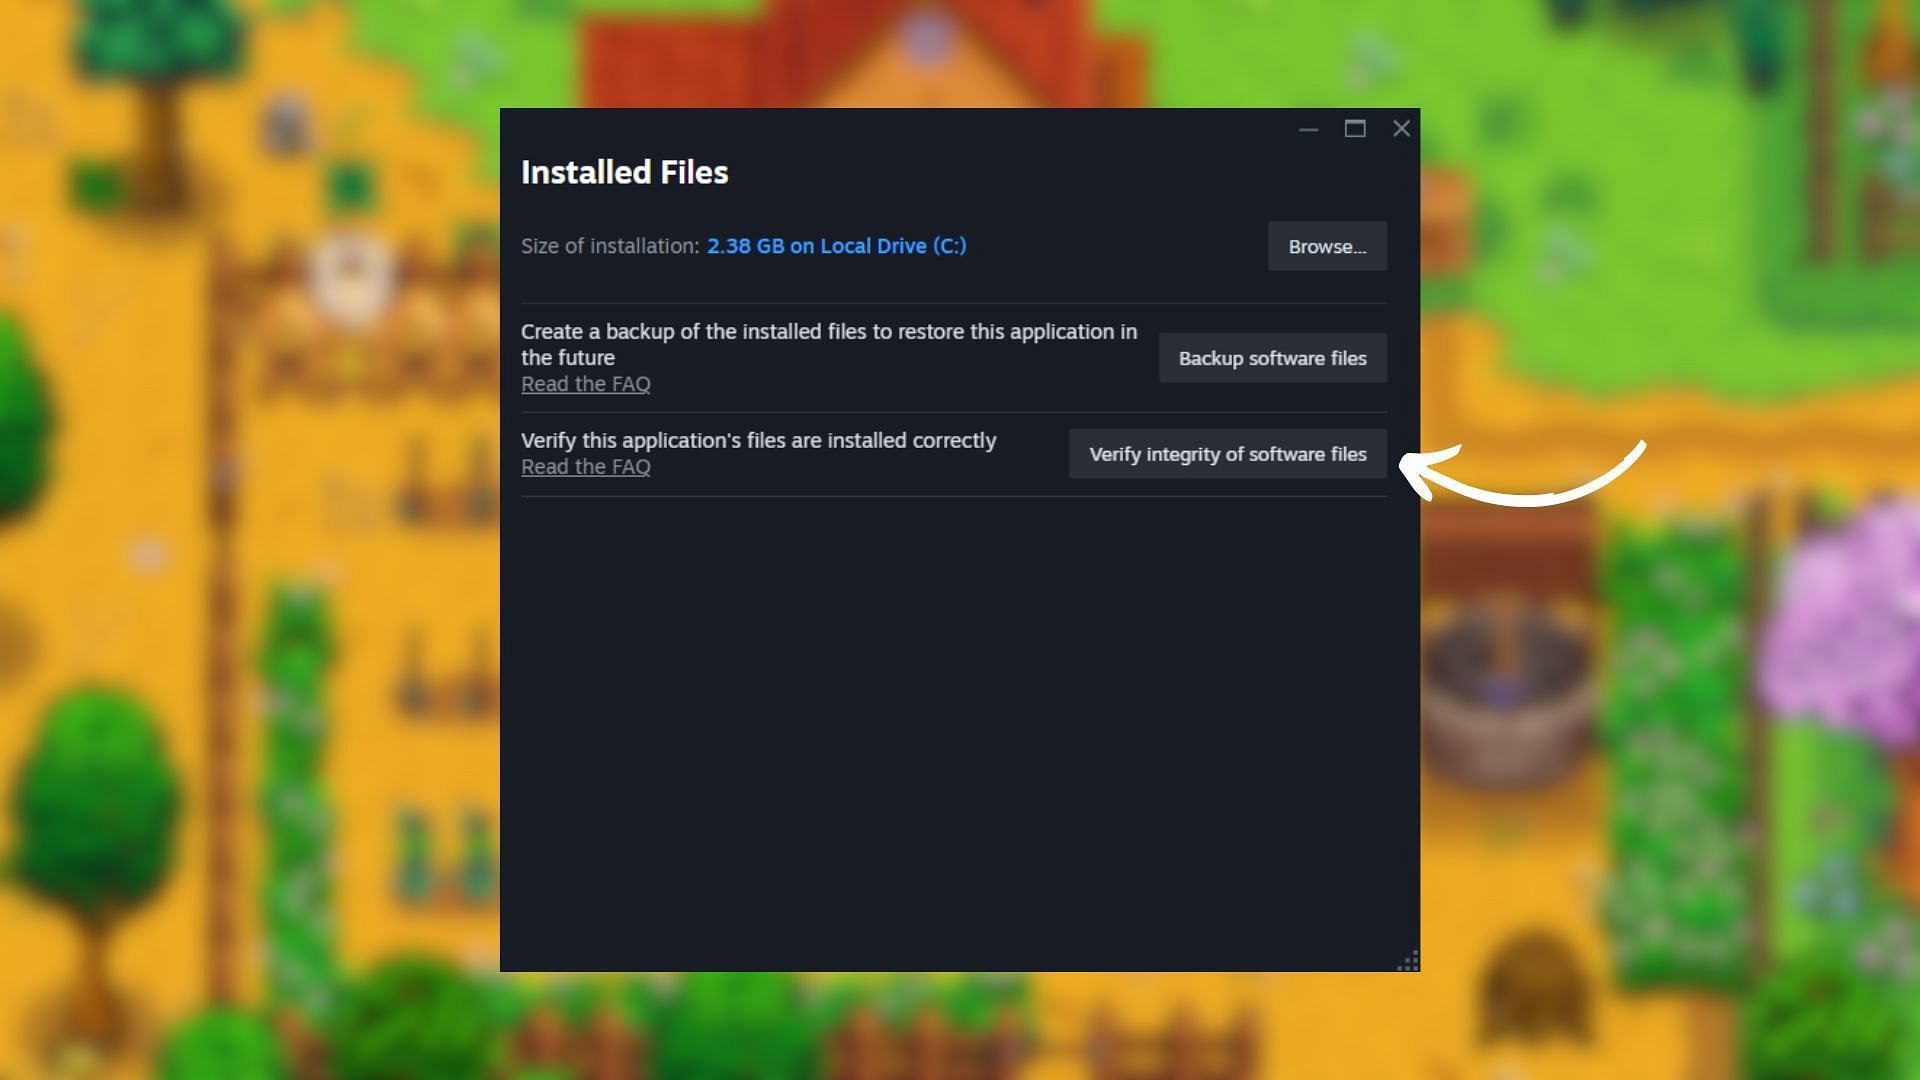Viewport: 1920px width, 1080px height.
Task: Click the blurred stone well in the background
Action: coord(1507,690)
